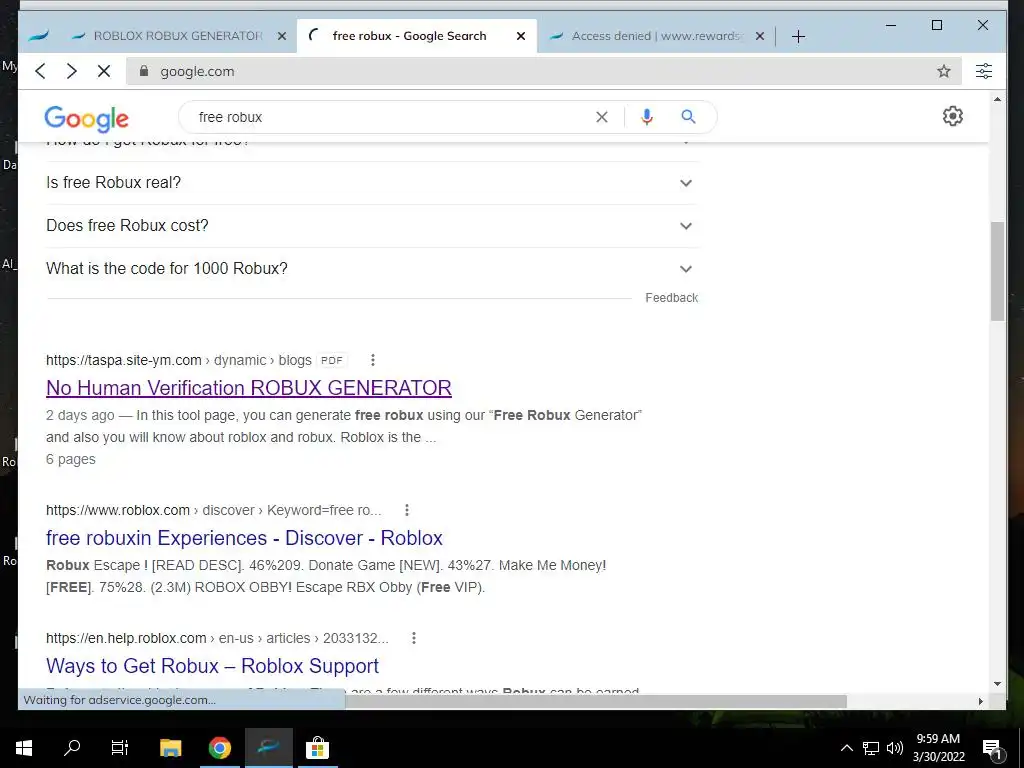
Task: Click the '6 pages' text
Action: [x=71, y=460]
